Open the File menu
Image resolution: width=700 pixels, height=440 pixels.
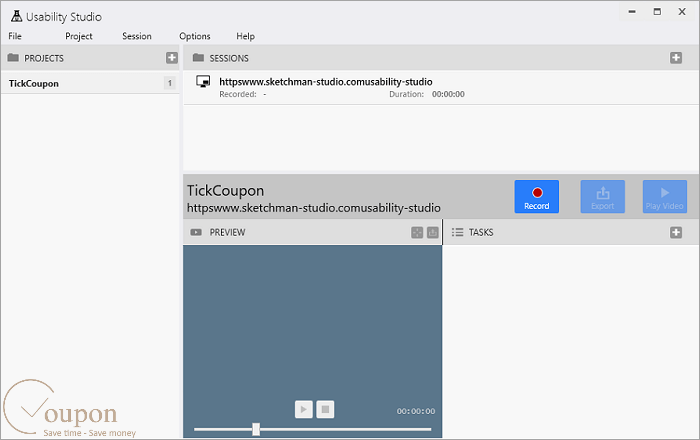pos(15,36)
